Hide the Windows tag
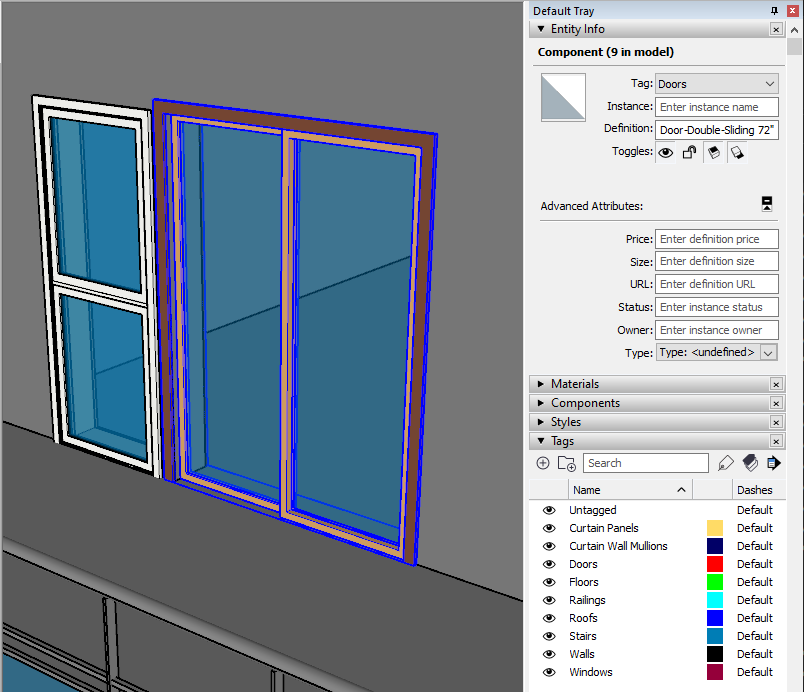 548,672
